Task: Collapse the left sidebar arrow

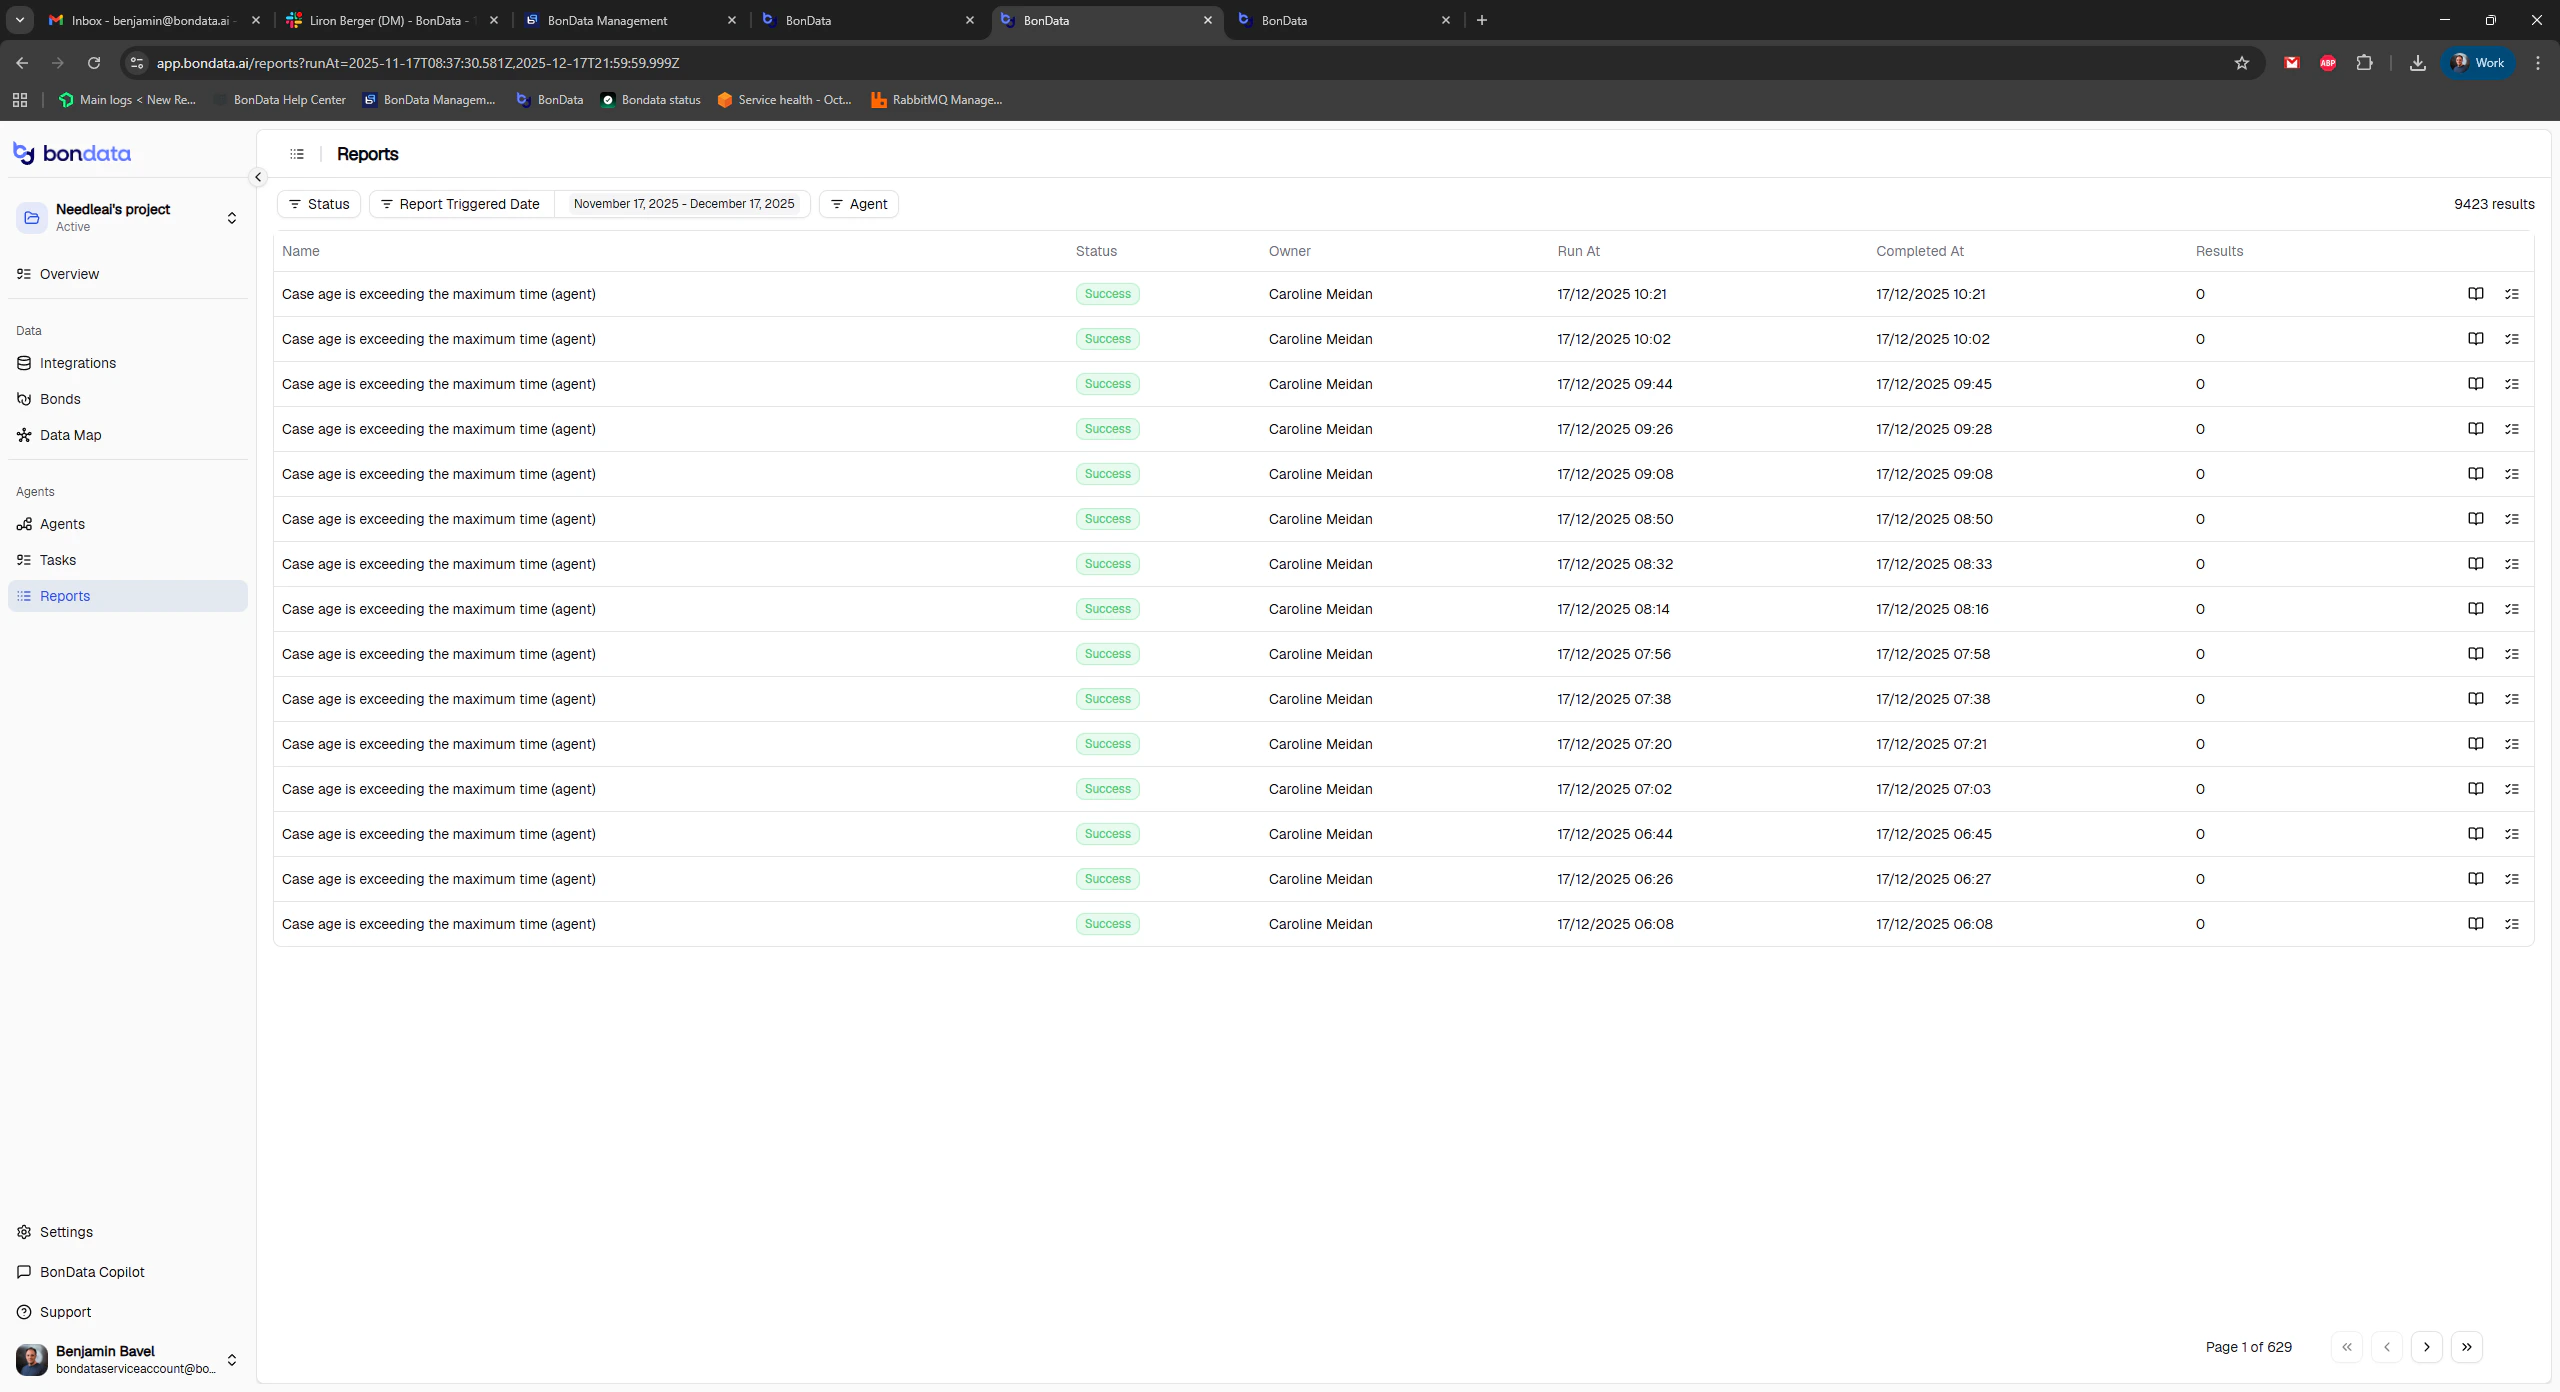Action: coord(258,177)
